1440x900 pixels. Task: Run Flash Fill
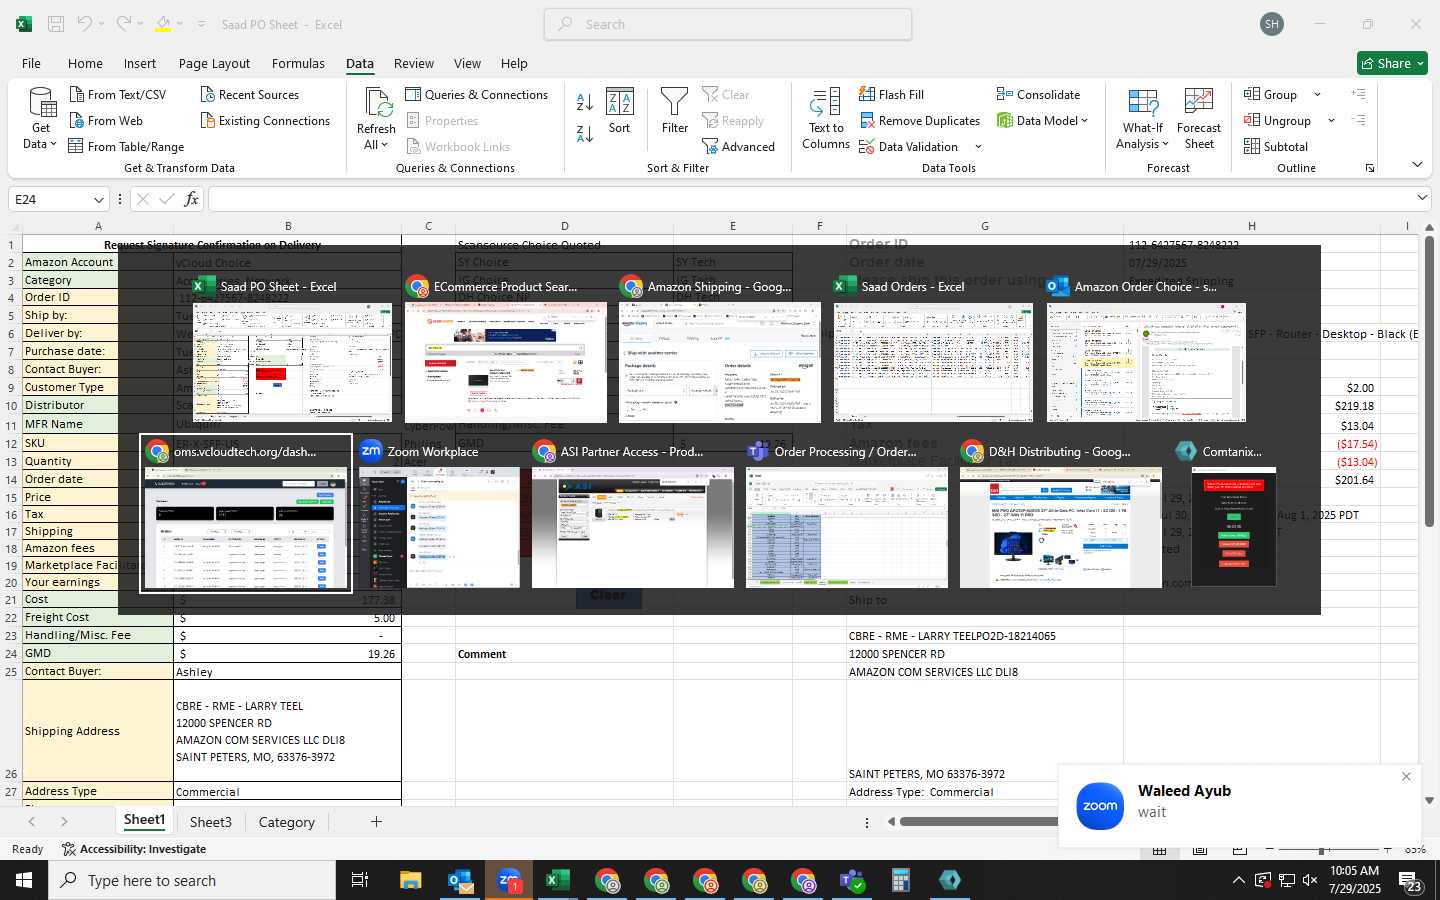point(891,95)
